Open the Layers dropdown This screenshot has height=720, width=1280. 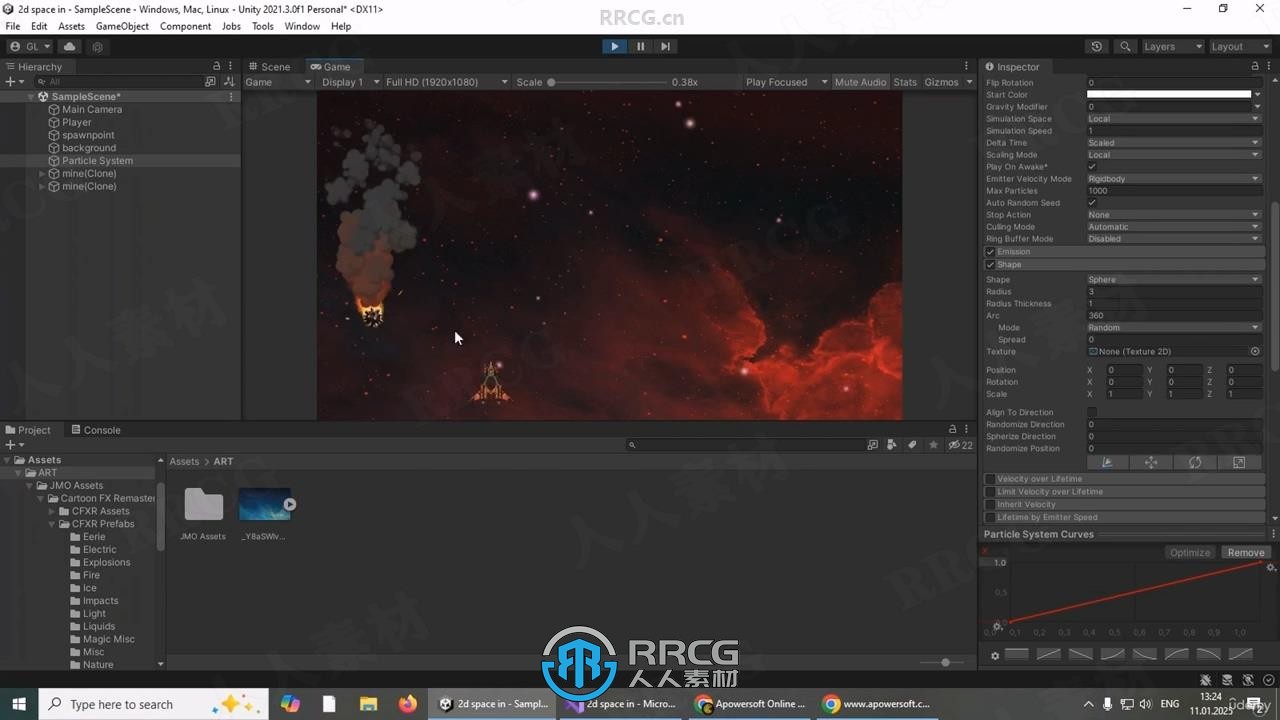(1172, 46)
